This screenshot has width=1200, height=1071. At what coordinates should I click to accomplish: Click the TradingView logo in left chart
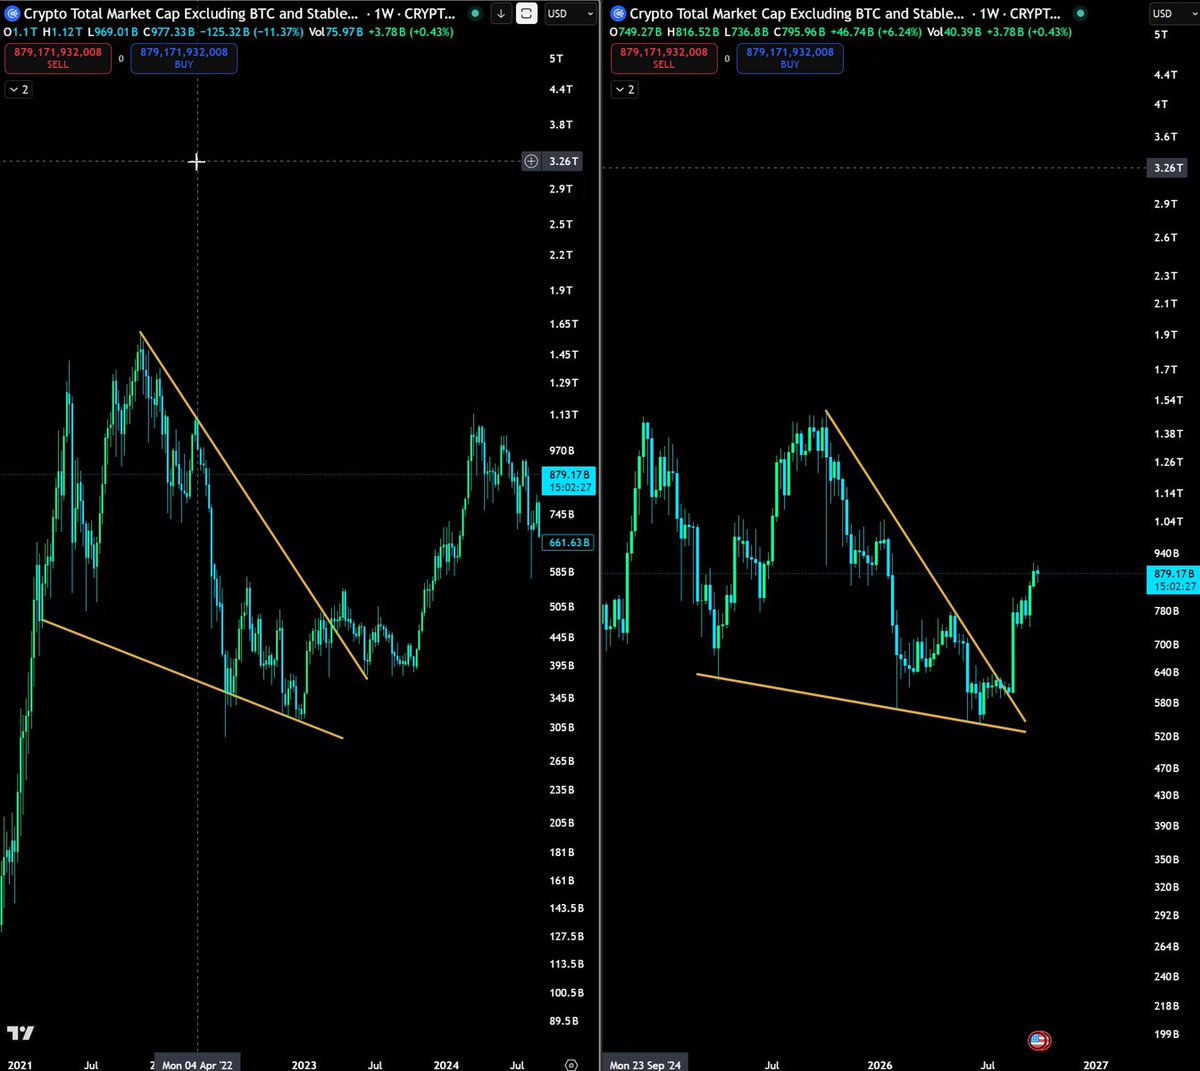pos(20,1033)
